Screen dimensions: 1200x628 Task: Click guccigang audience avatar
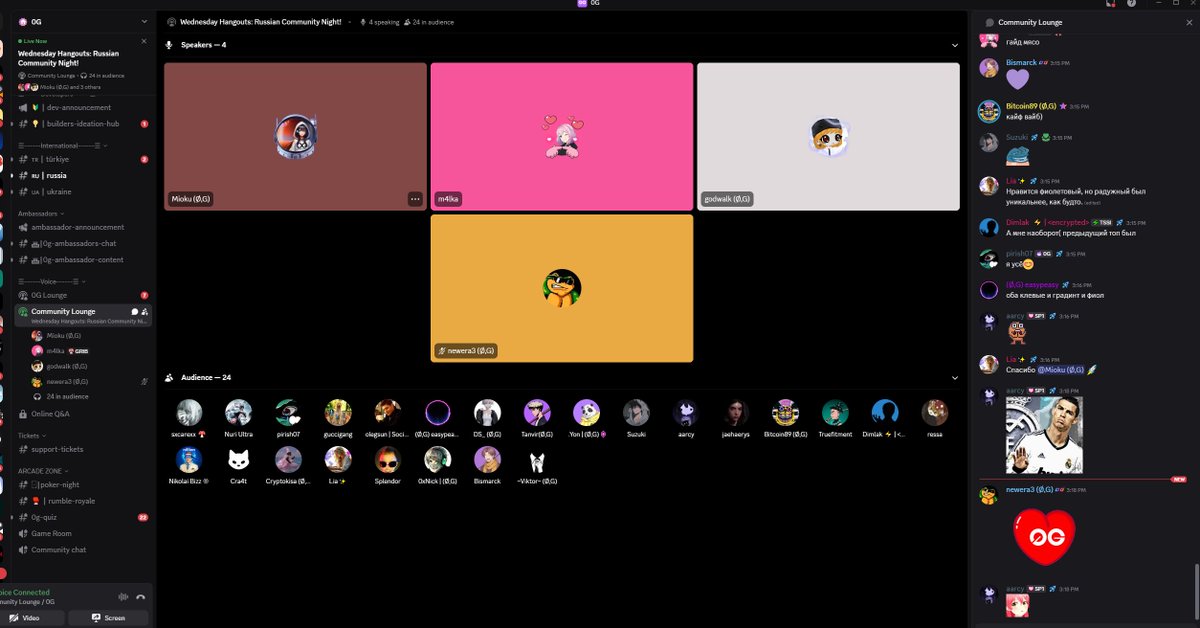tap(338, 413)
